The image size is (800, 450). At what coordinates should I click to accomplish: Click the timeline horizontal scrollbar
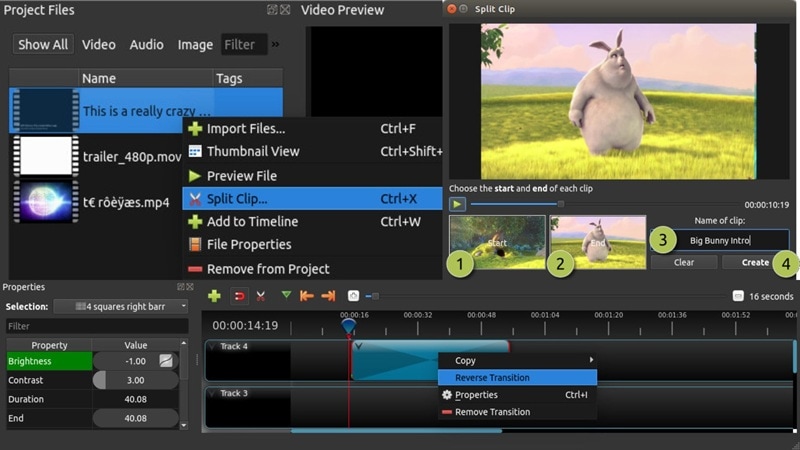tap(396, 431)
